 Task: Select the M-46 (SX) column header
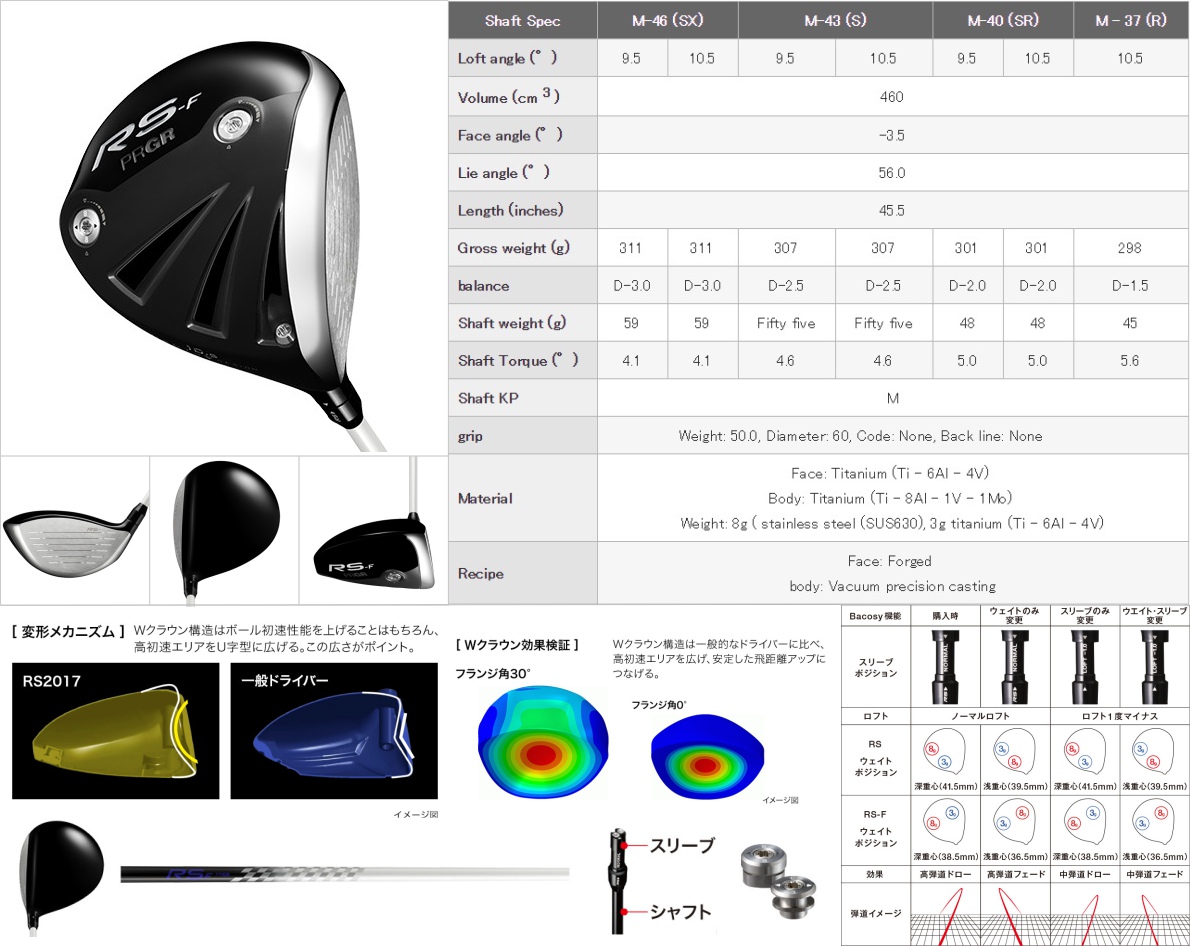tap(668, 20)
